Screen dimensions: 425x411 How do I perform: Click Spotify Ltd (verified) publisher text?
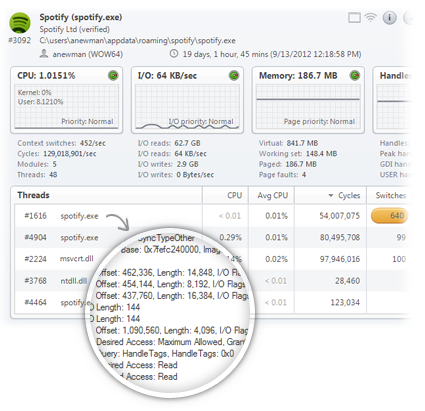(x=75, y=29)
